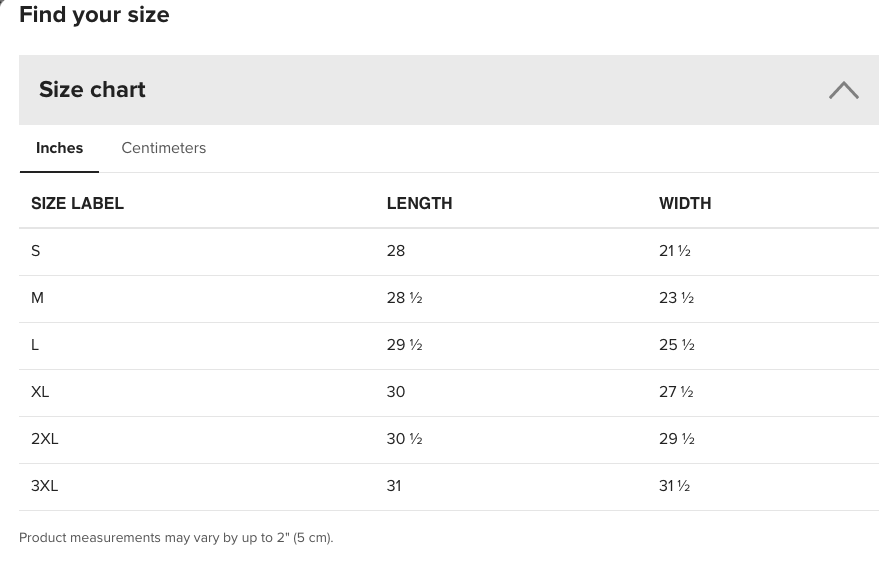The image size is (882, 575).
Task: Click the Size chart heading text
Action: pos(92,90)
